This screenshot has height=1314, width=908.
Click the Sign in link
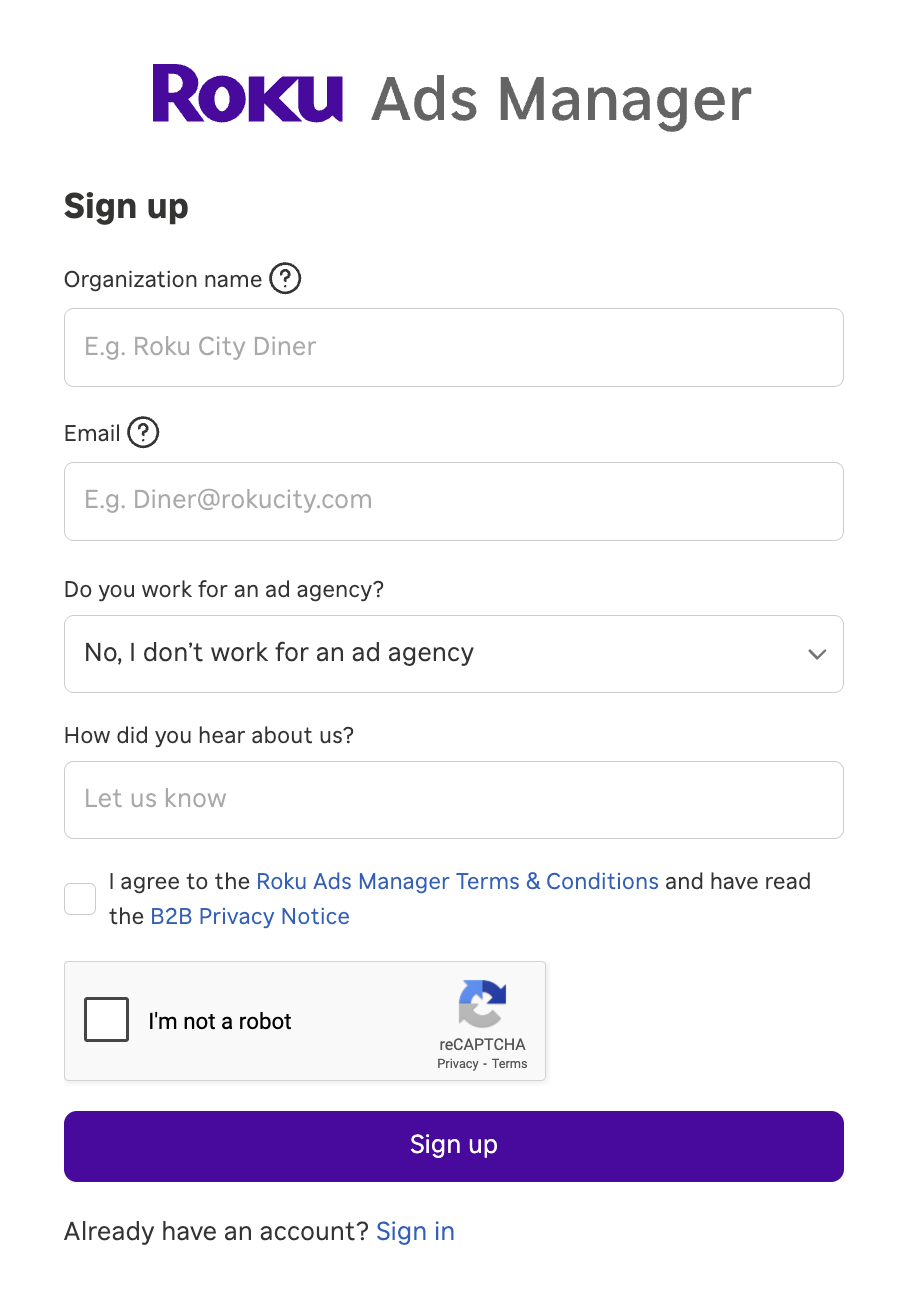tap(415, 1231)
